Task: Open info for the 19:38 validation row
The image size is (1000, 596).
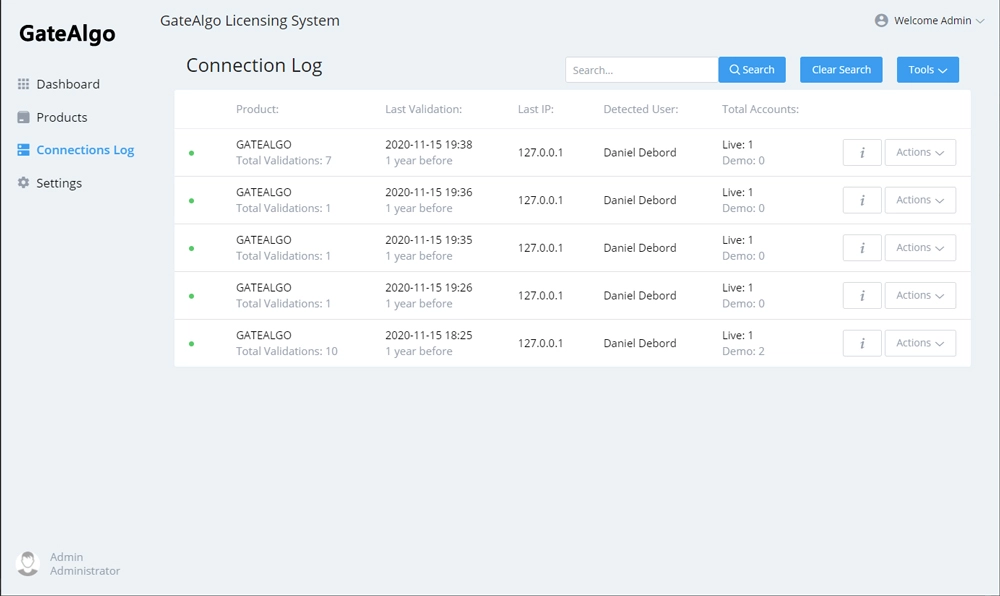Action: (862, 152)
